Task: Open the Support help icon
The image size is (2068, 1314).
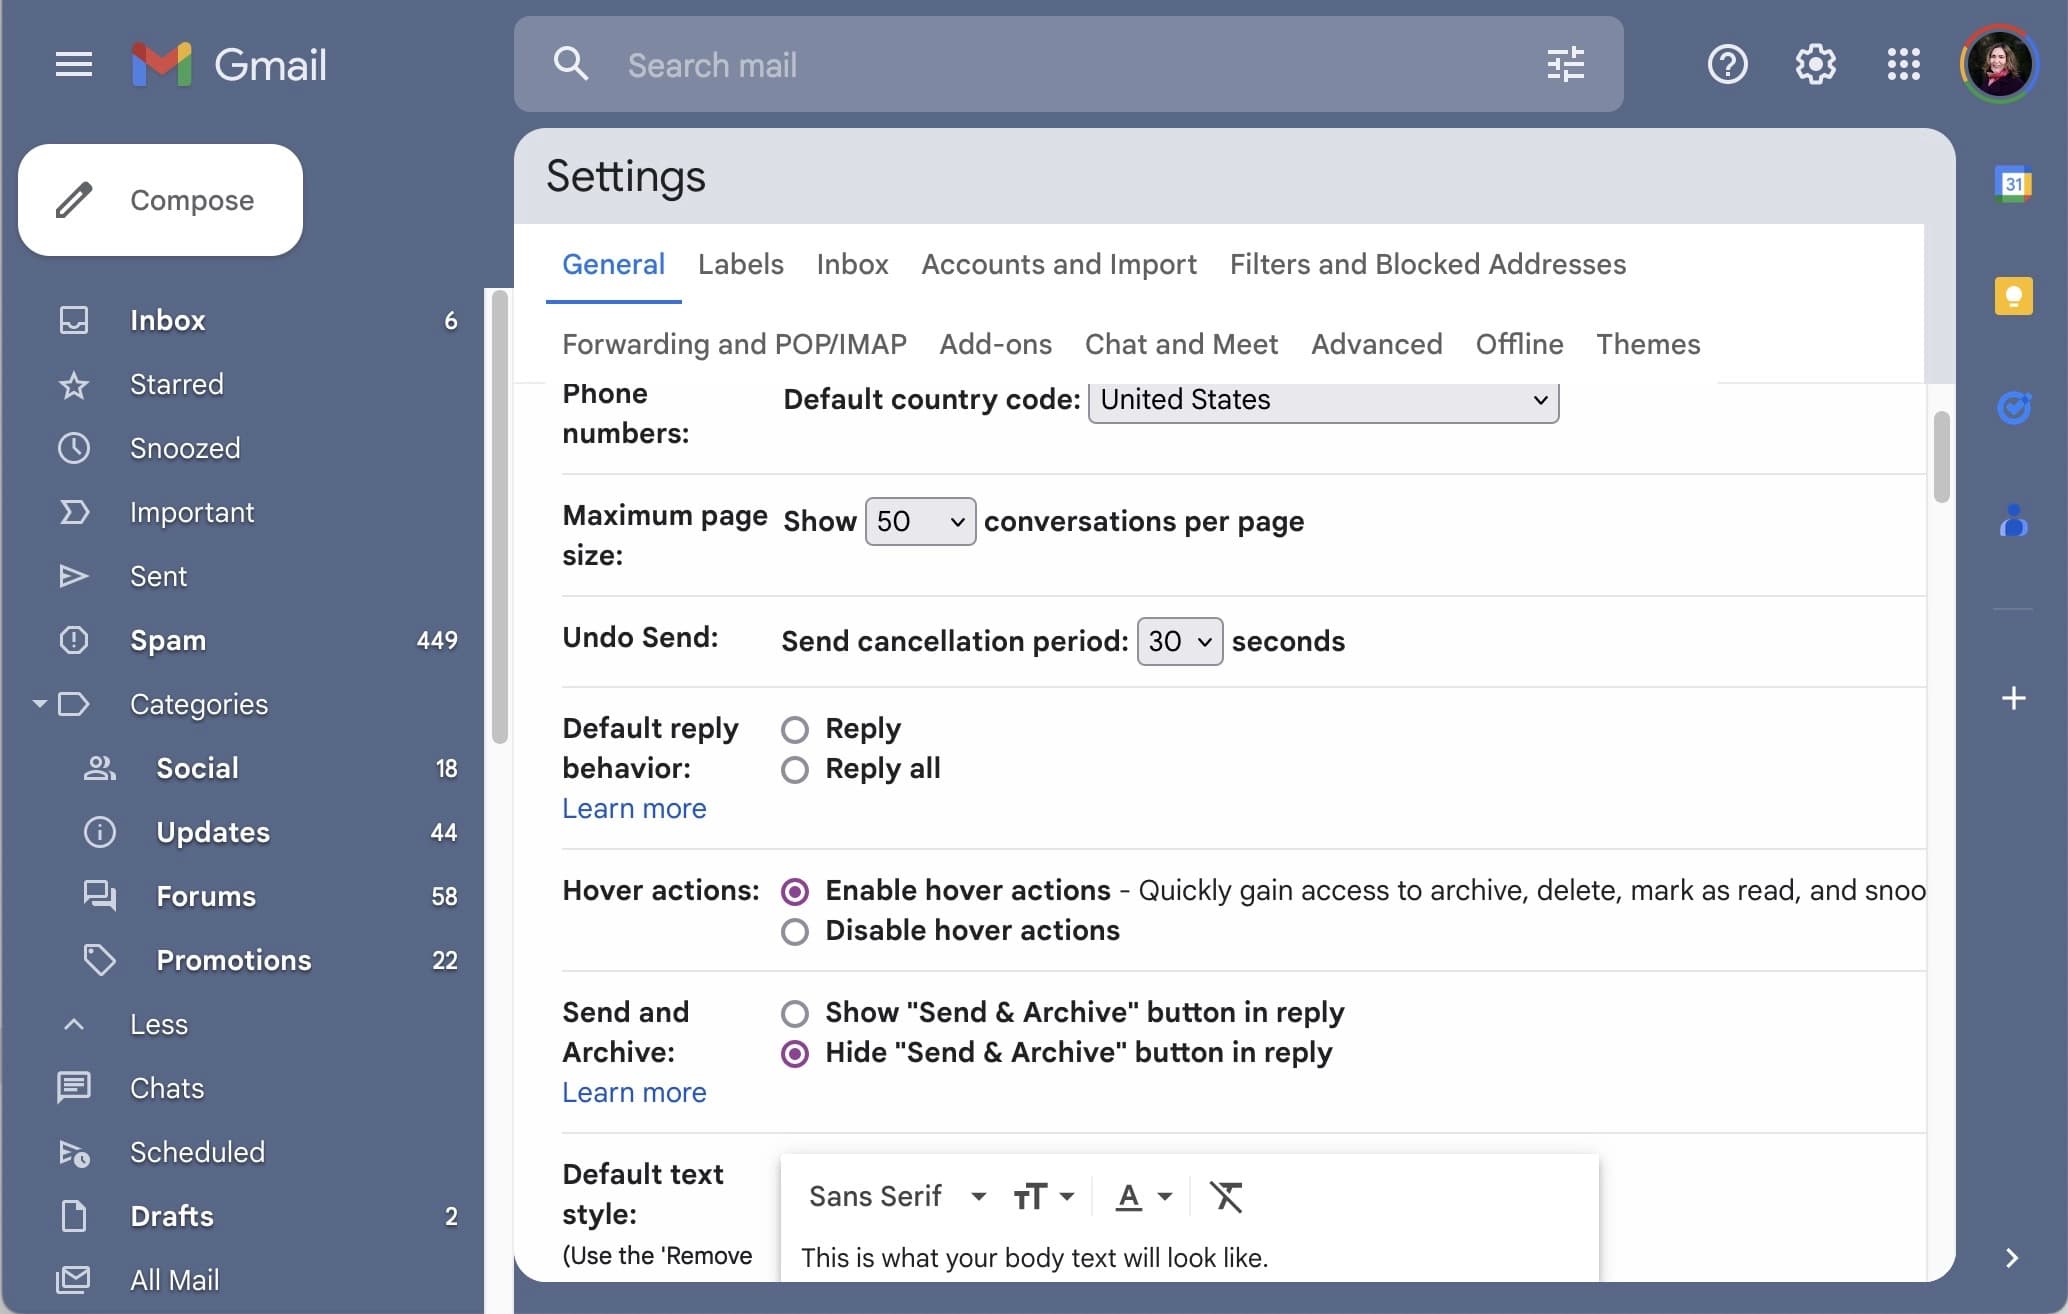Action: click(x=1727, y=64)
